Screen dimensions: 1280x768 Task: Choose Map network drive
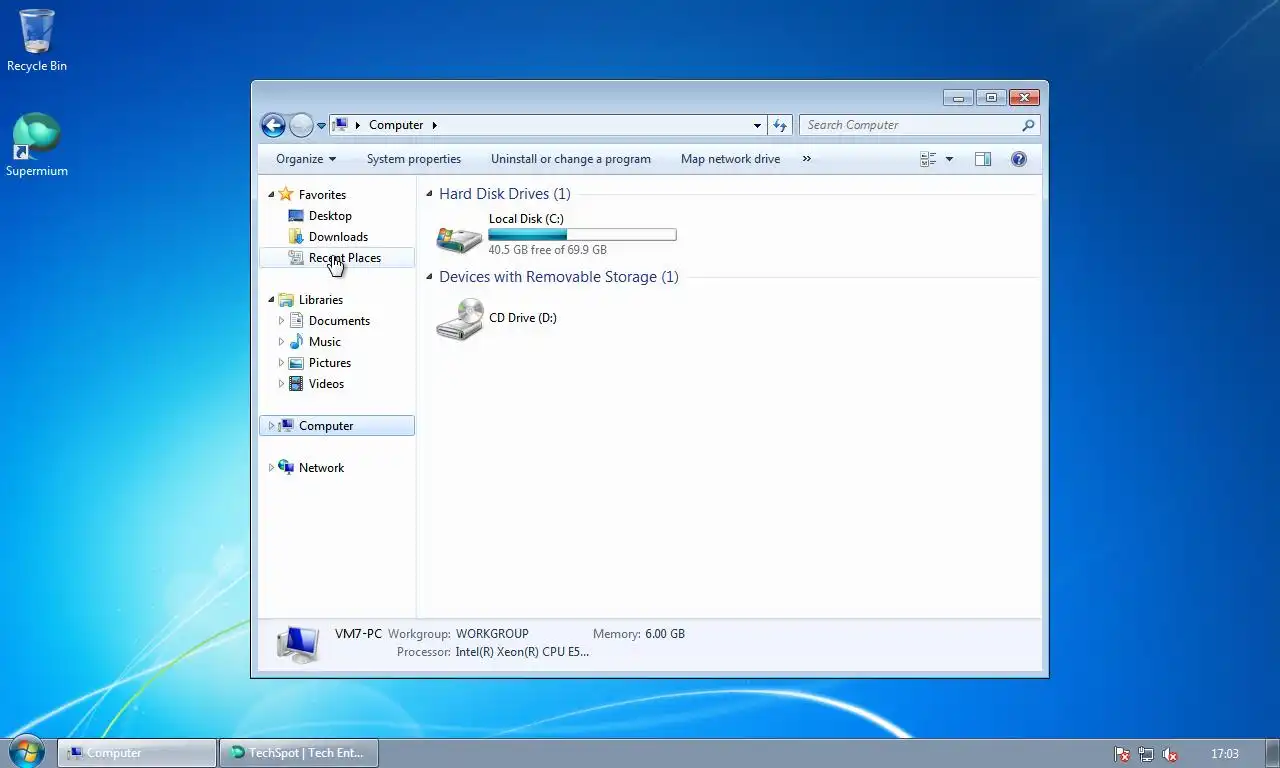click(x=730, y=159)
